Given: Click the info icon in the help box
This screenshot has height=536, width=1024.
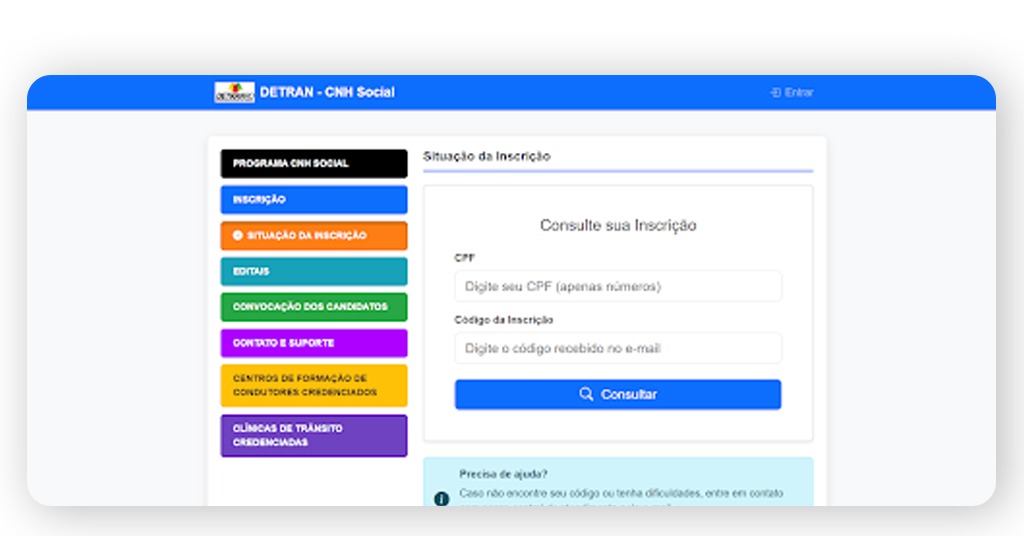Looking at the screenshot, I should click(441, 498).
